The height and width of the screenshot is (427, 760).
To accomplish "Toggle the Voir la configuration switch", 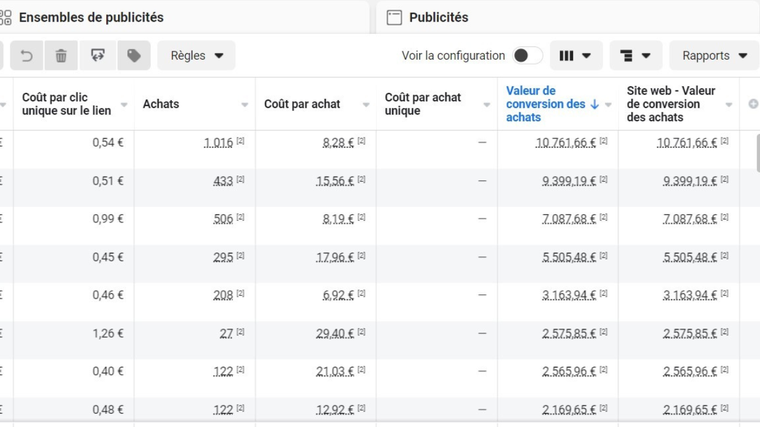I will 527,56.
